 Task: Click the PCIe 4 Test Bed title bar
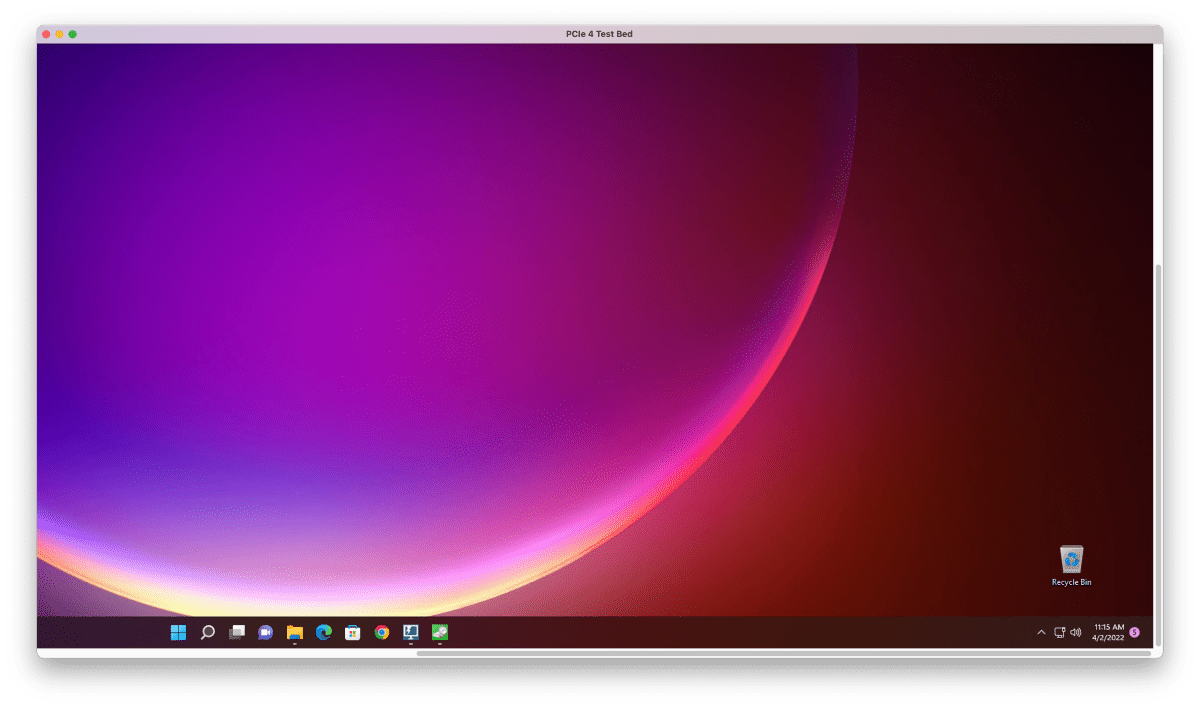(x=599, y=34)
